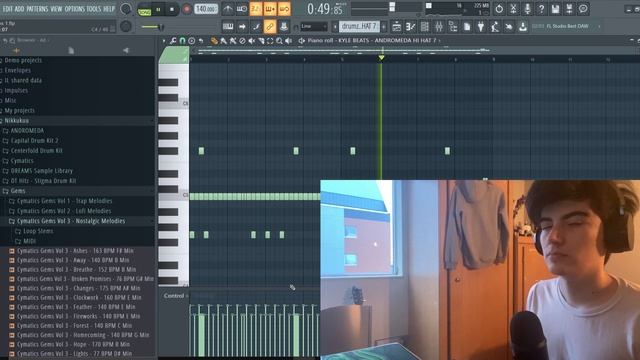Open the Piano roll view icon

click(x=410, y=27)
